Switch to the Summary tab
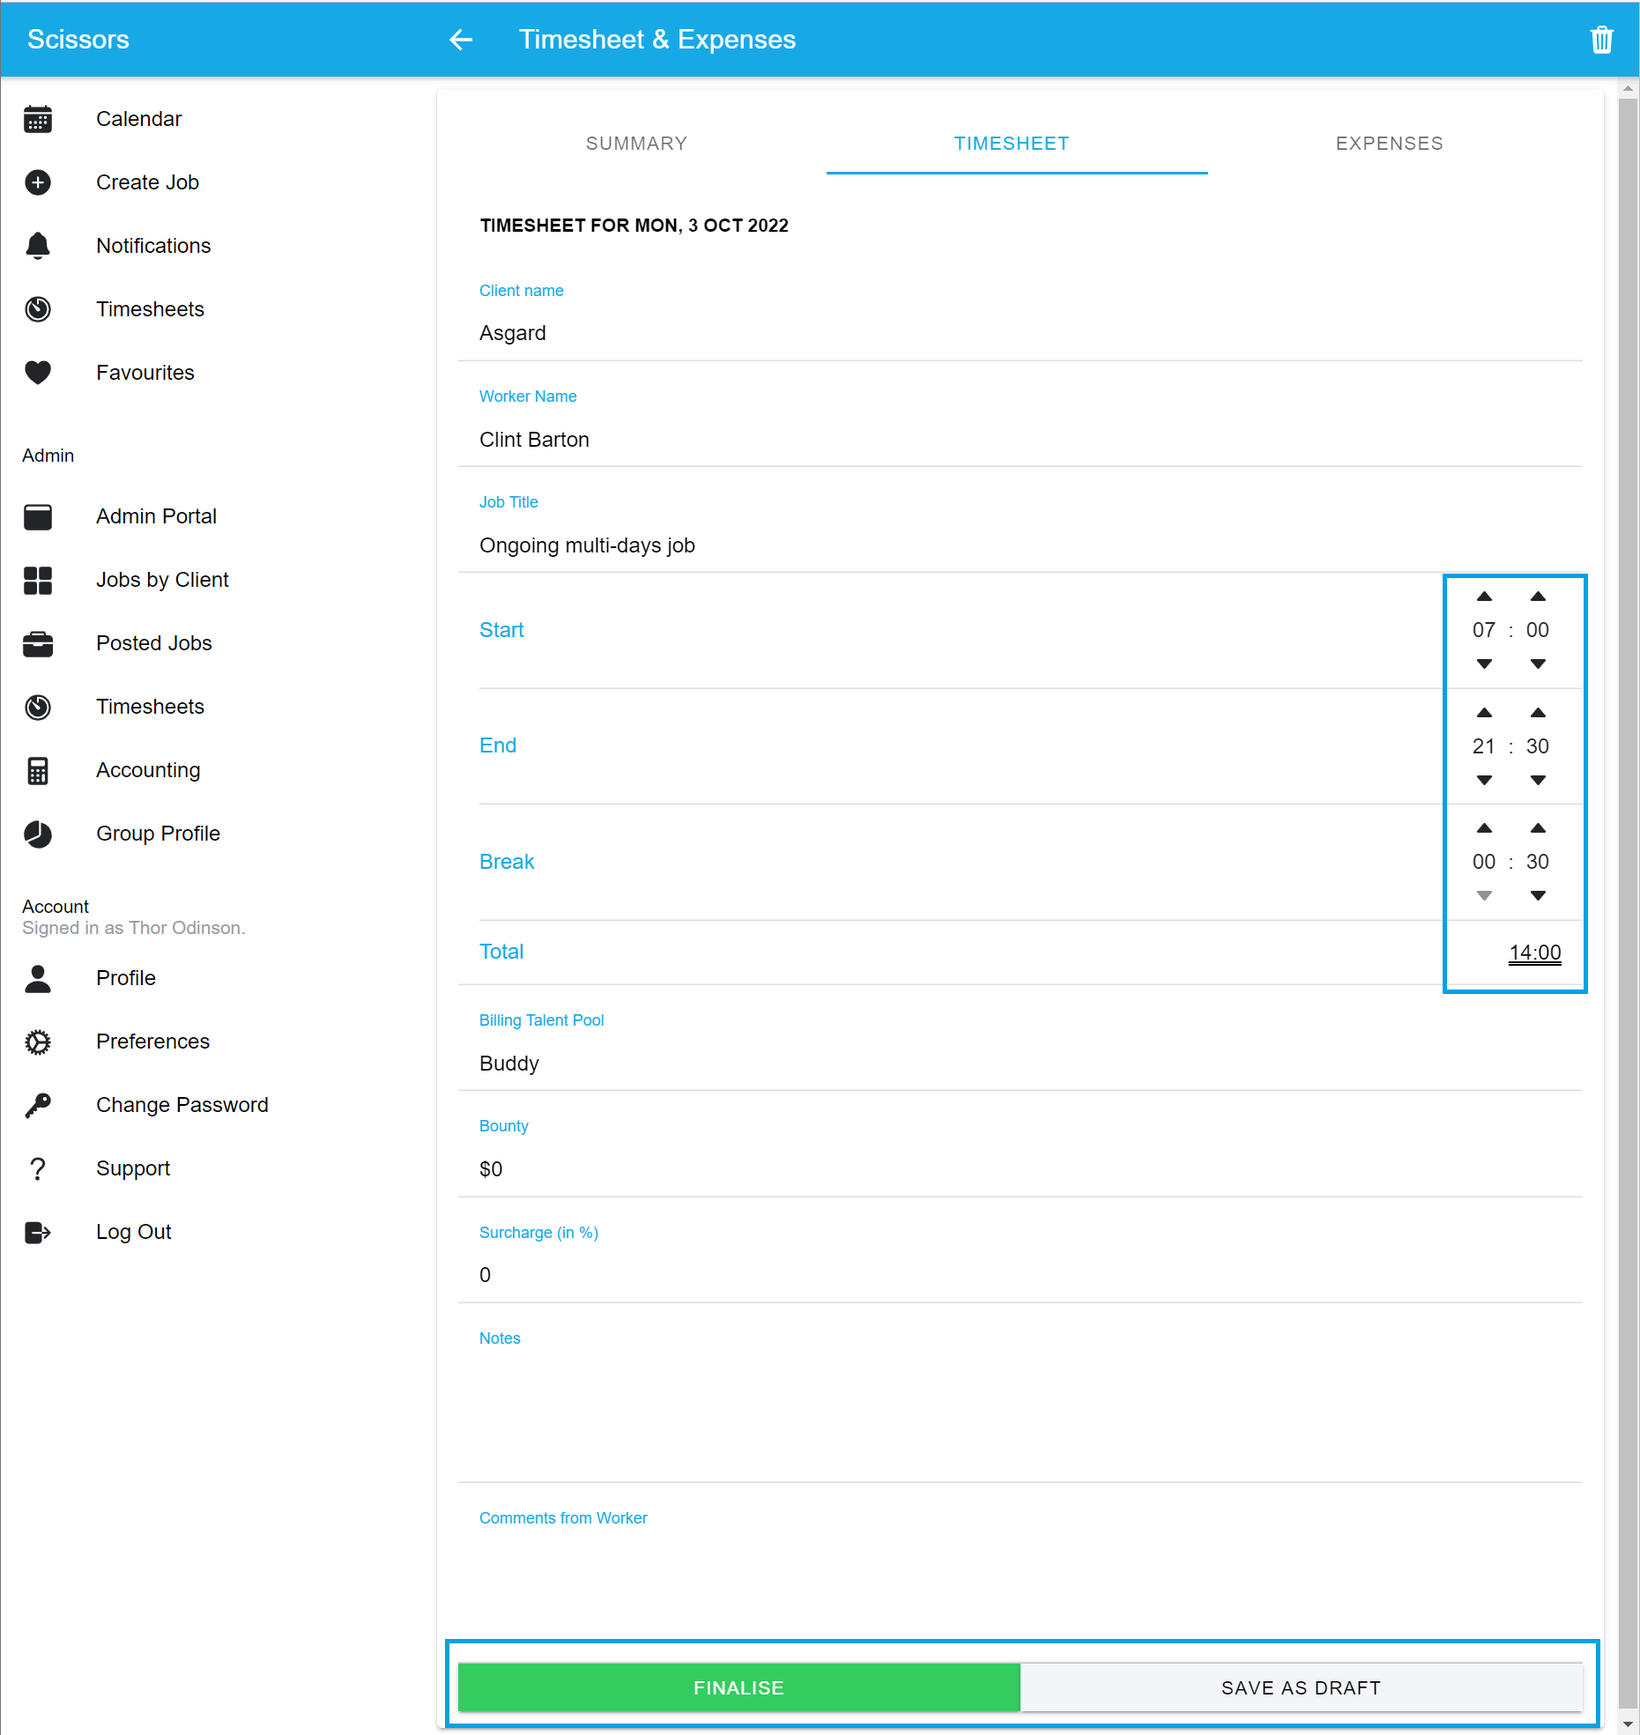The image size is (1640, 1735). (x=636, y=143)
